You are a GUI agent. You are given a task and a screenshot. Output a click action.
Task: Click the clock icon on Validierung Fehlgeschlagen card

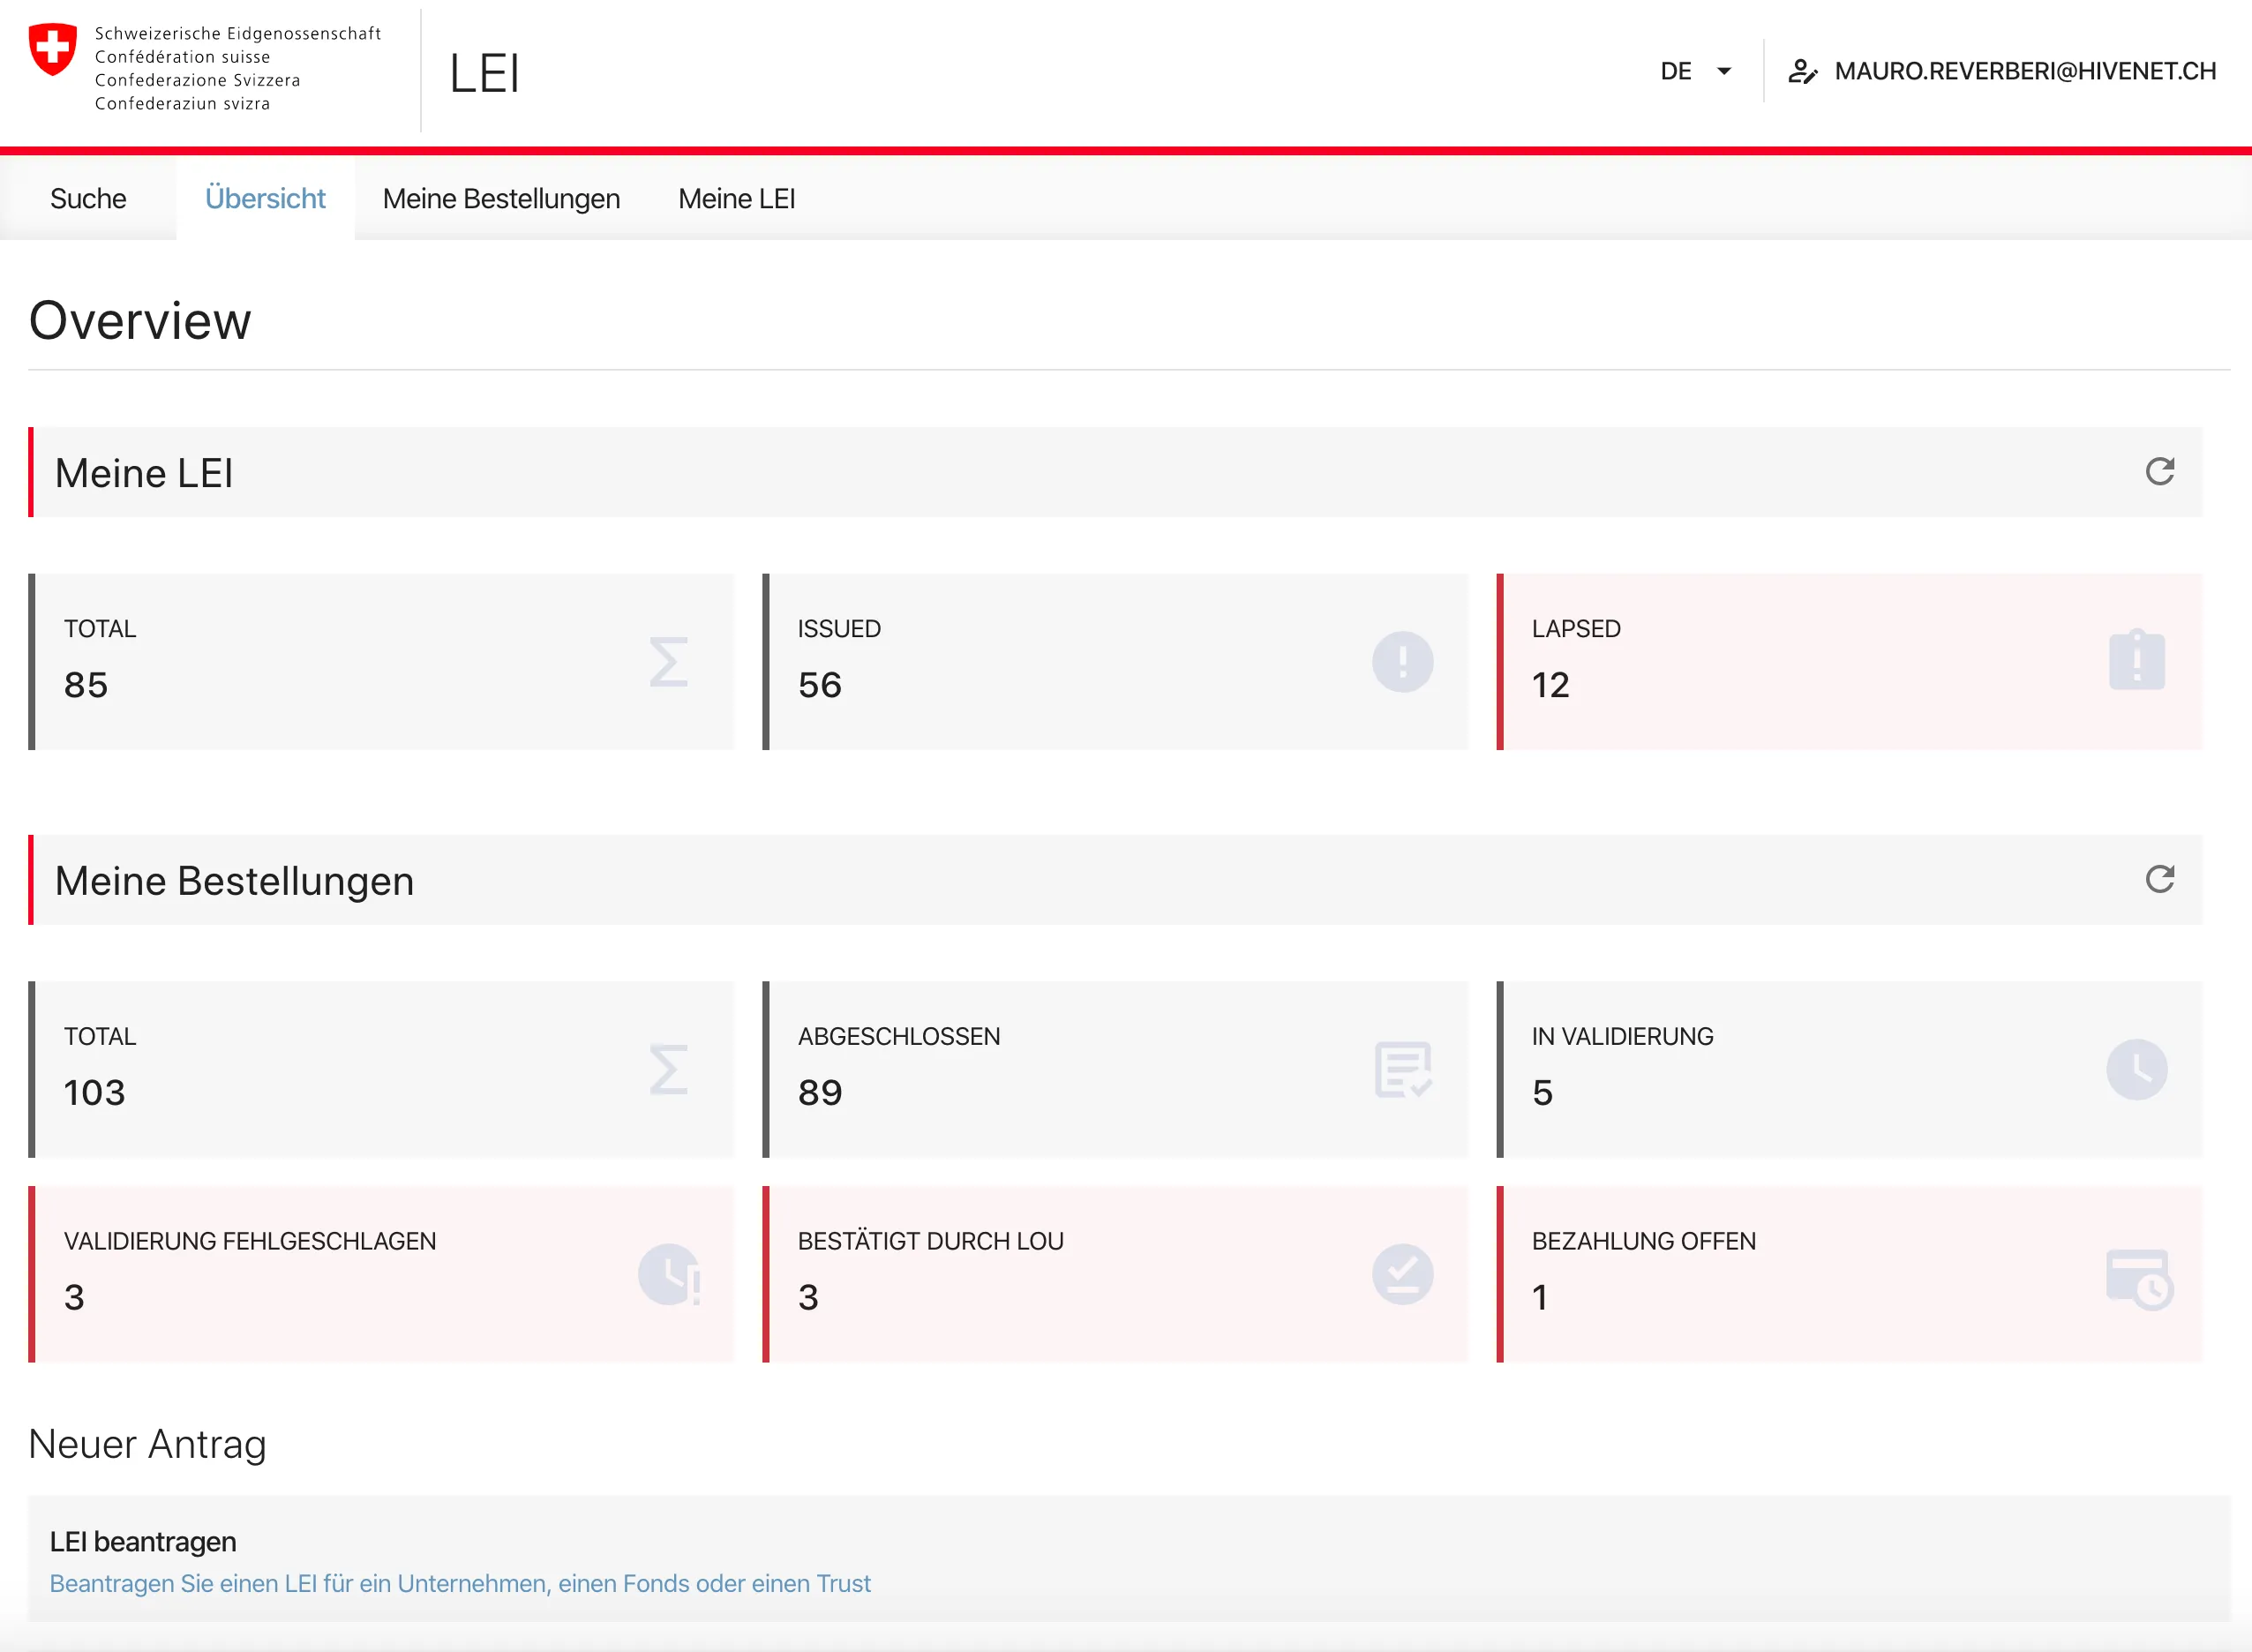point(669,1274)
